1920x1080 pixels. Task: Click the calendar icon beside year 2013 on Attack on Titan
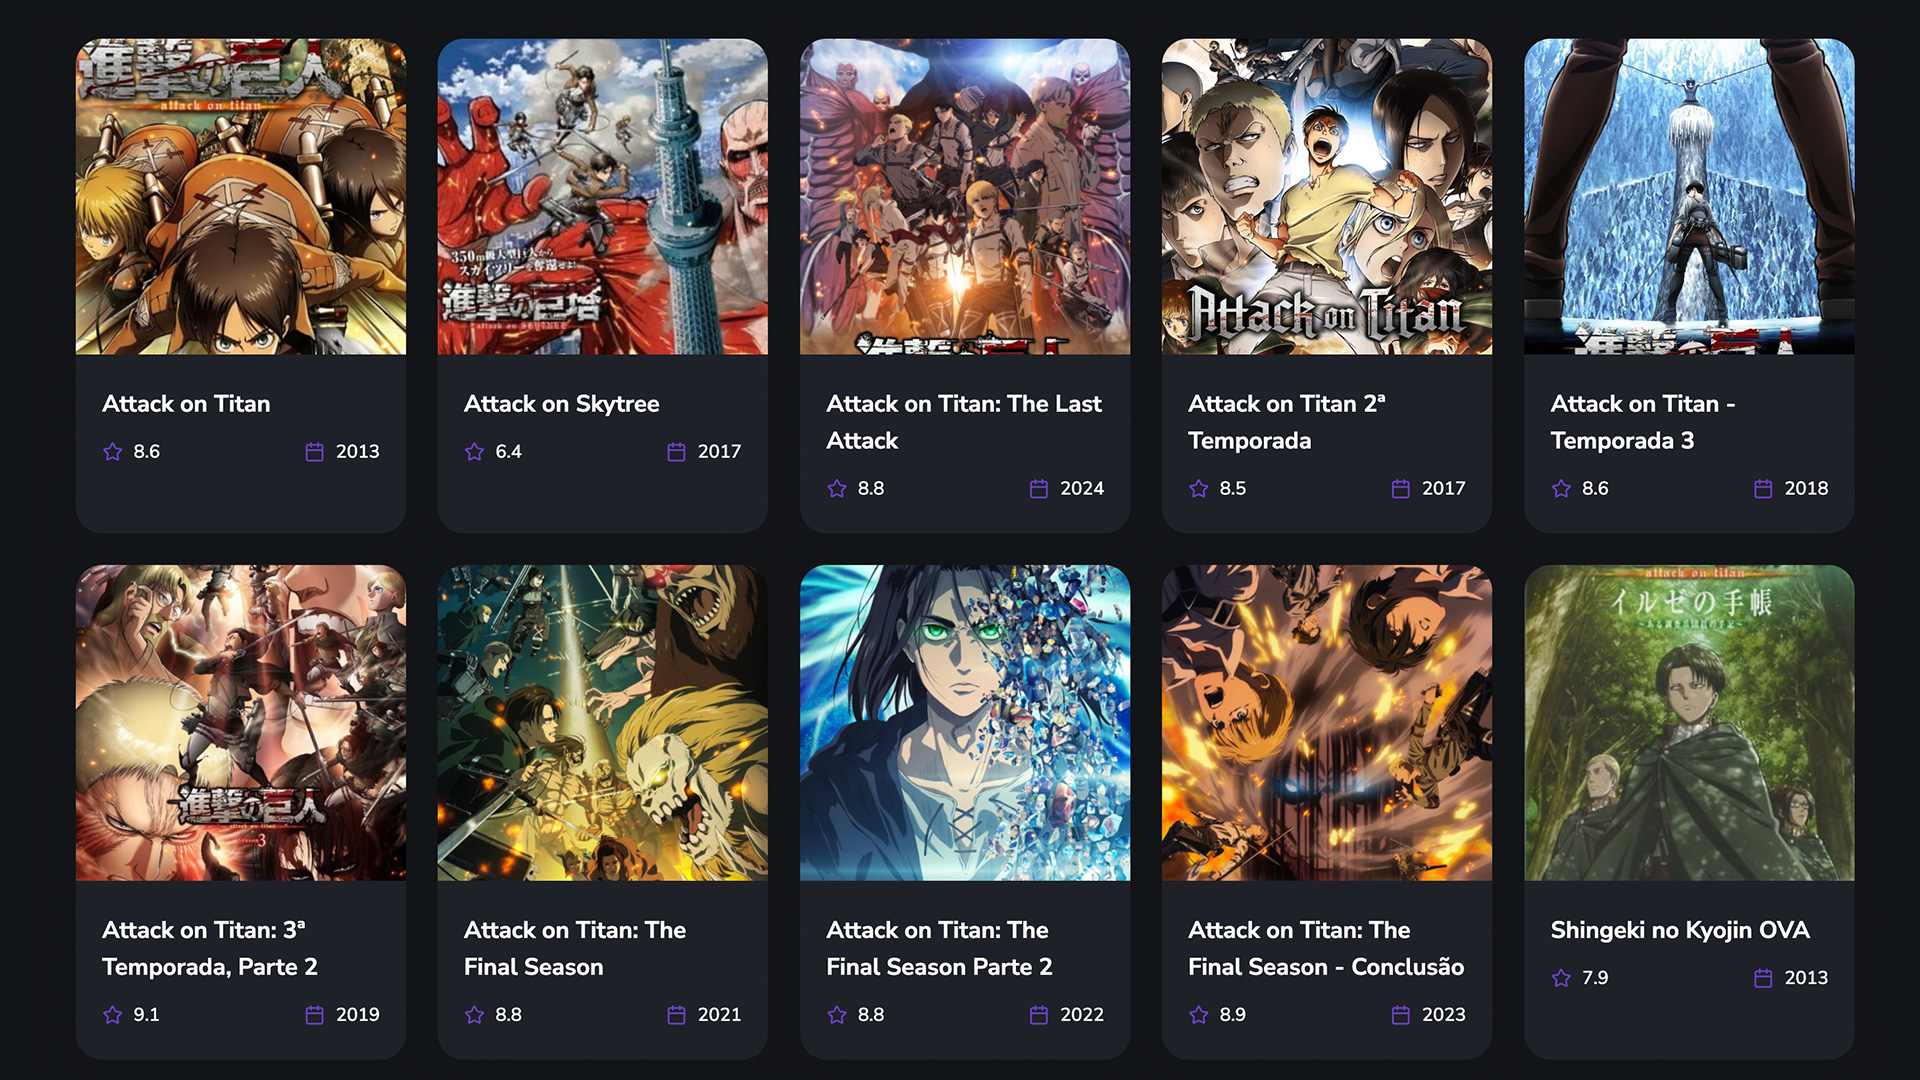(x=314, y=452)
